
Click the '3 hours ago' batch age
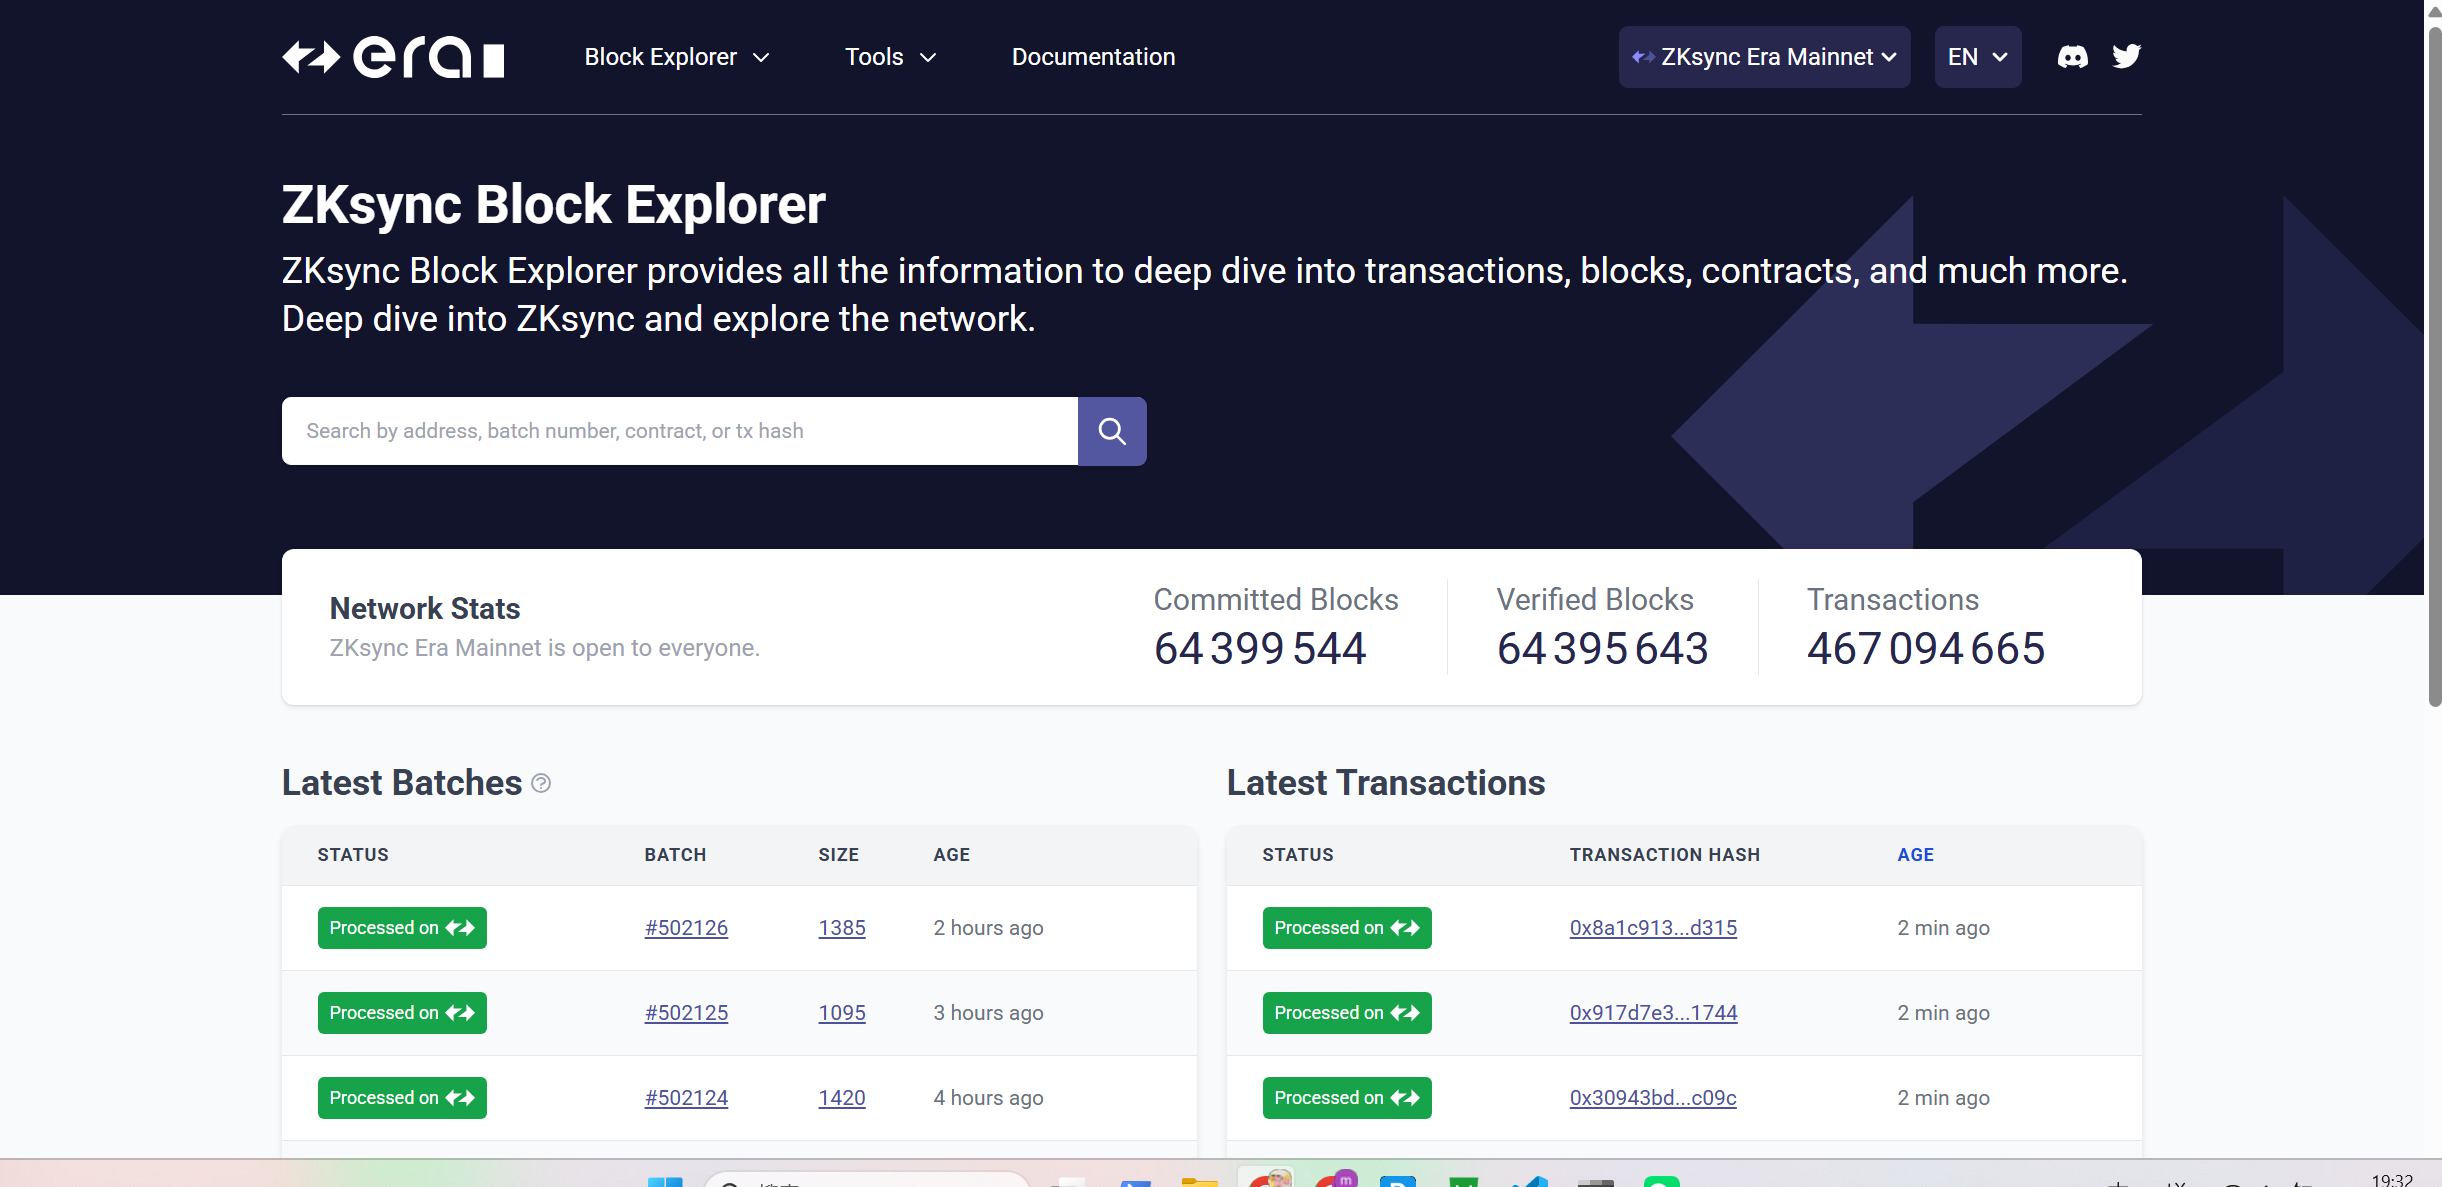click(988, 1013)
